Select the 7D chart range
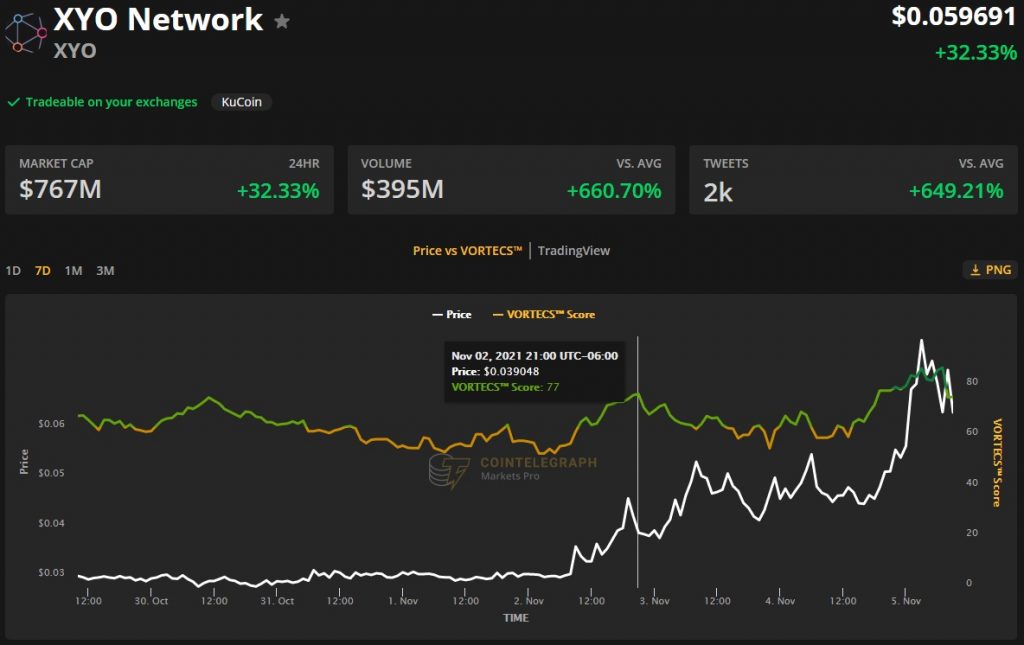 coord(42,270)
